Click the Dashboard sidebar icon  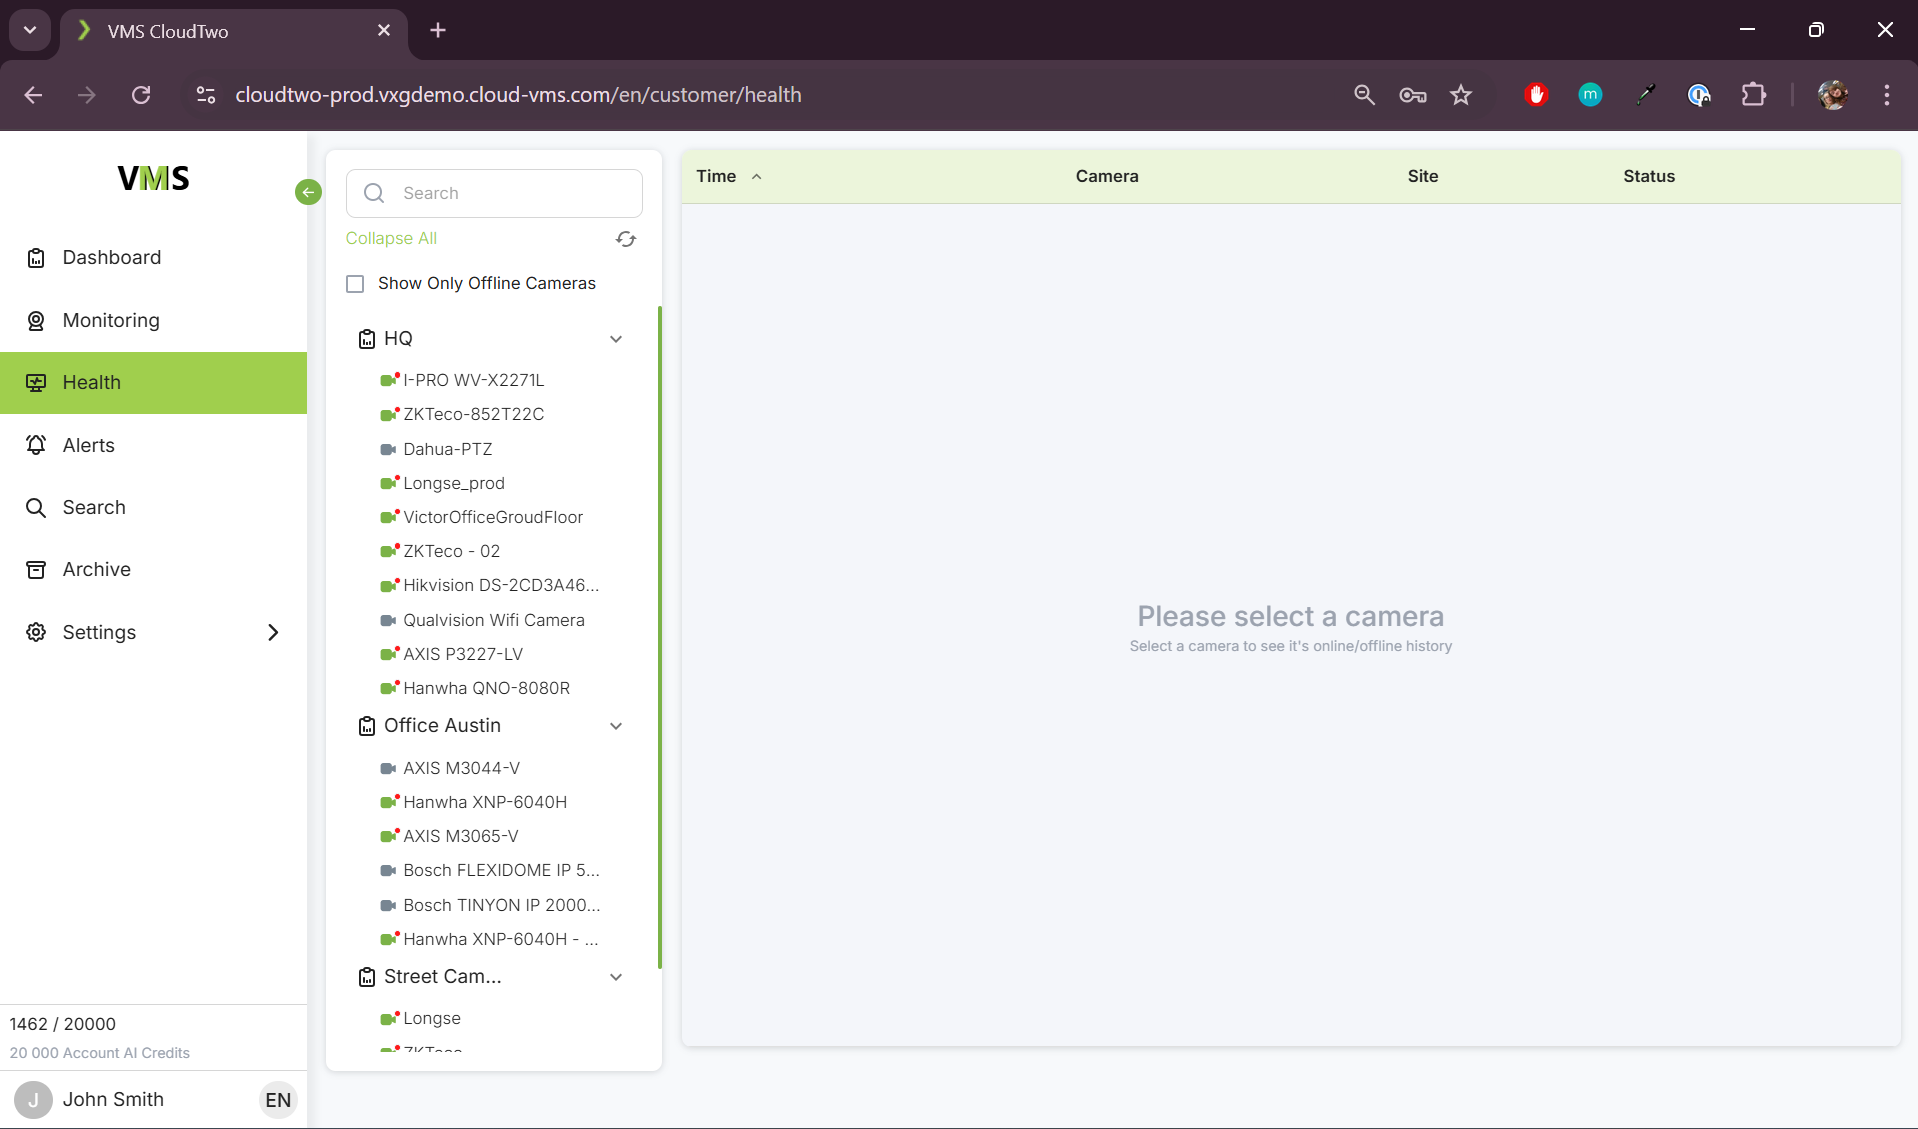pos(36,258)
